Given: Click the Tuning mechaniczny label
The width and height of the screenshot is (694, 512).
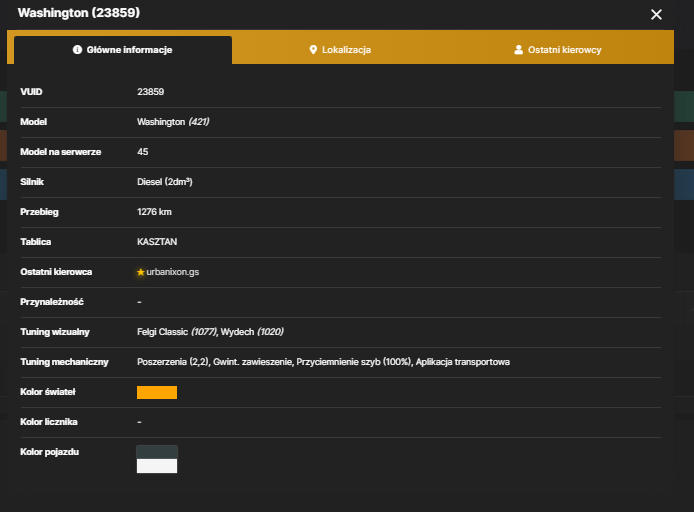Looking at the screenshot, I should click(64, 362).
